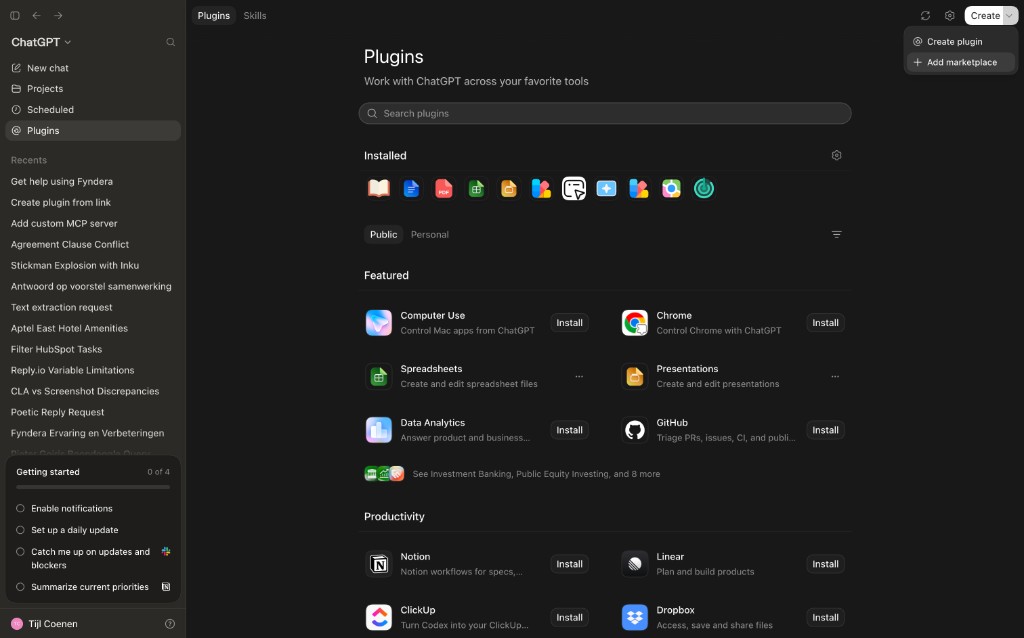Switch to the Skills tab
The width and height of the screenshot is (1024, 638).
pyautogui.click(x=255, y=16)
